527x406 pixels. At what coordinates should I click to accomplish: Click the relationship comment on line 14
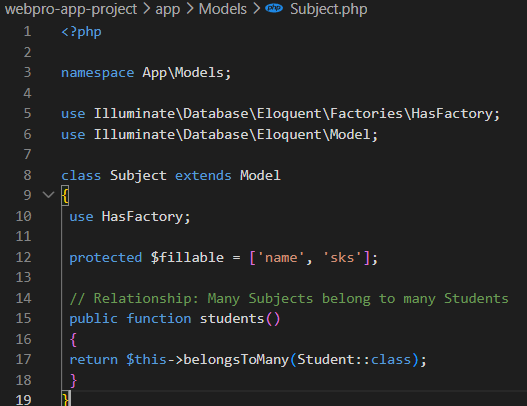click(289, 298)
